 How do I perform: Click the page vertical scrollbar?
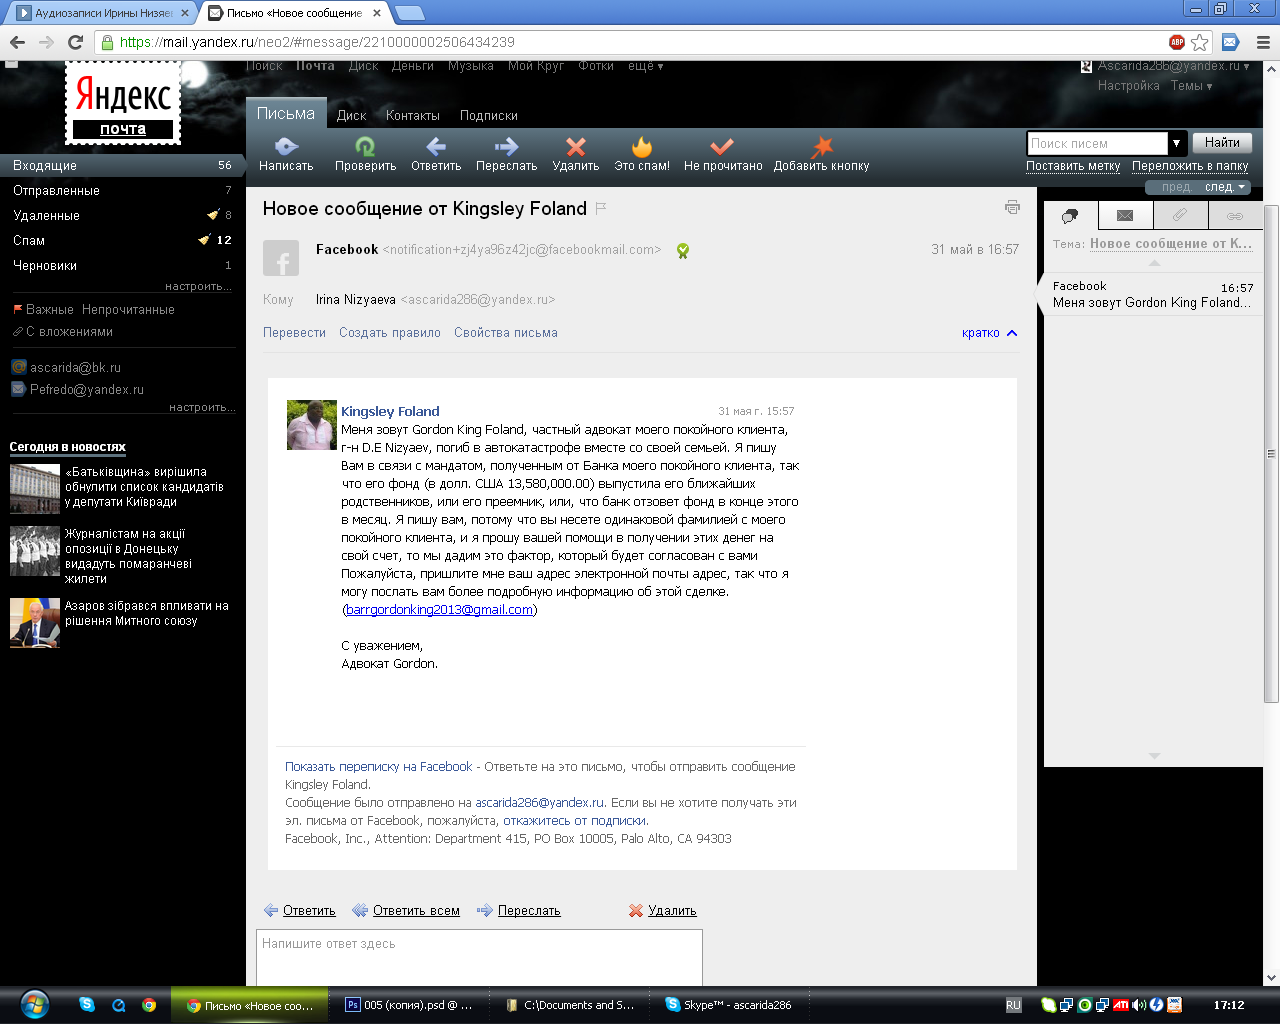[x=1271, y=450]
